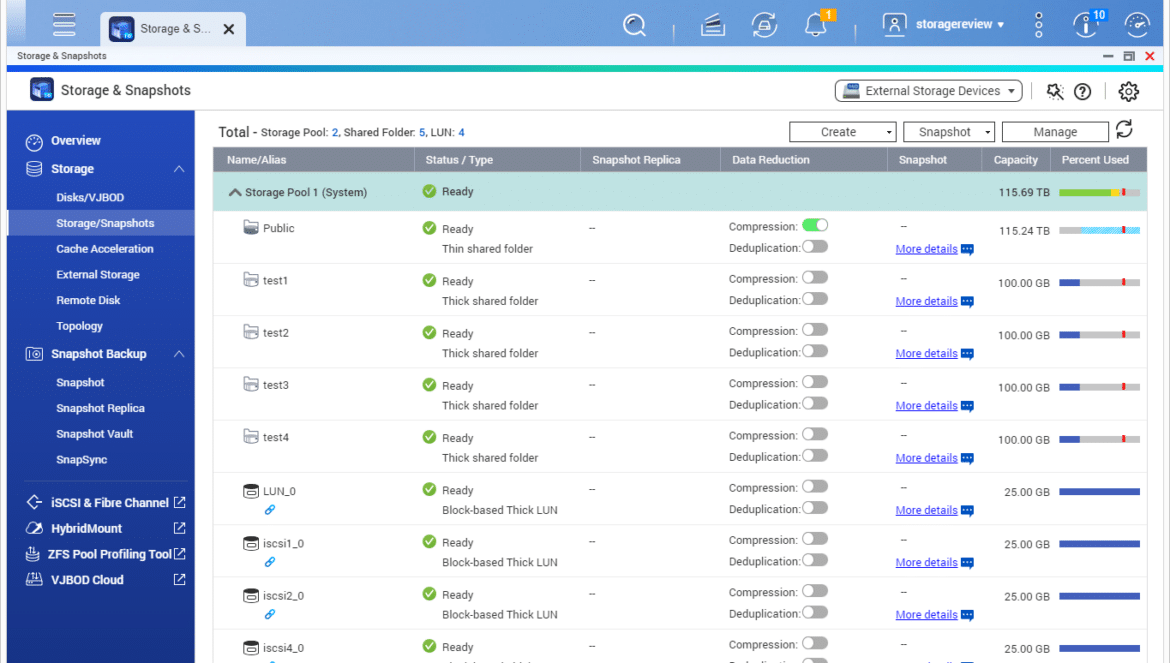Click the Public folder icon
Screen dimensions: 1170x663
(x=251, y=227)
